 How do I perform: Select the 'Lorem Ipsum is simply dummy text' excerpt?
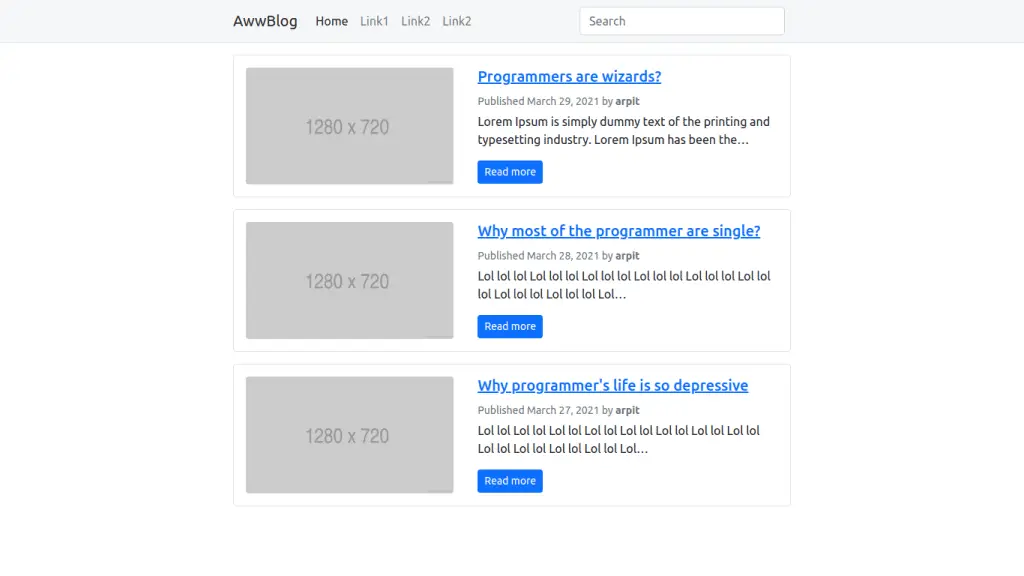624,131
